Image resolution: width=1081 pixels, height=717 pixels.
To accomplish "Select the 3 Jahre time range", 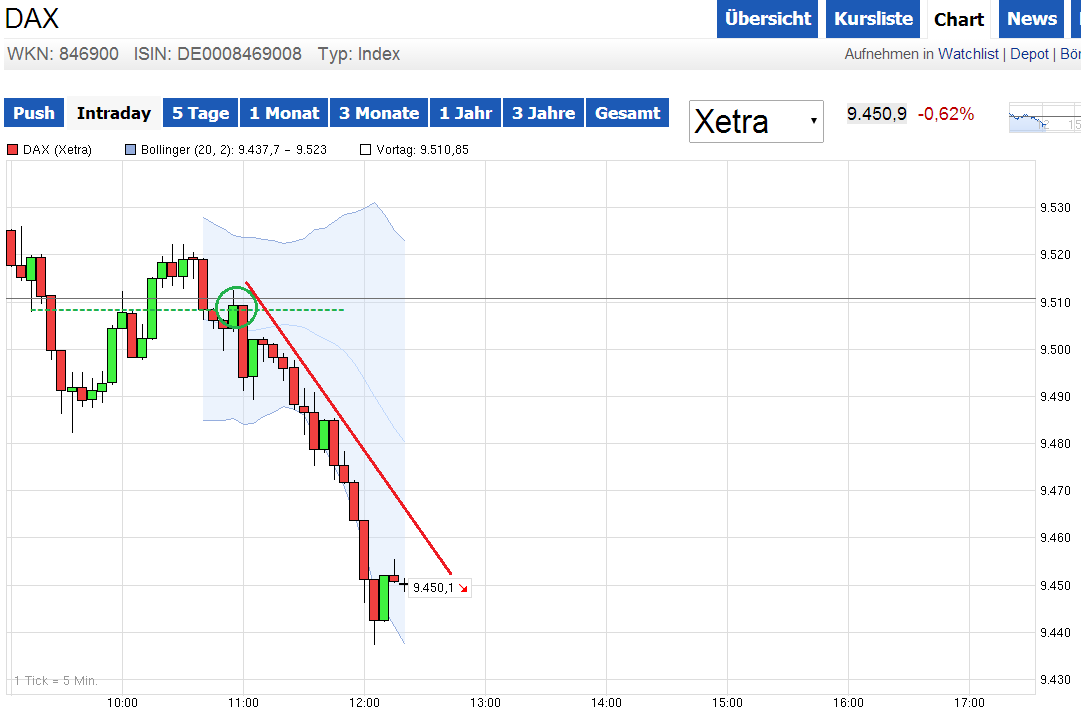I will pos(543,113).
